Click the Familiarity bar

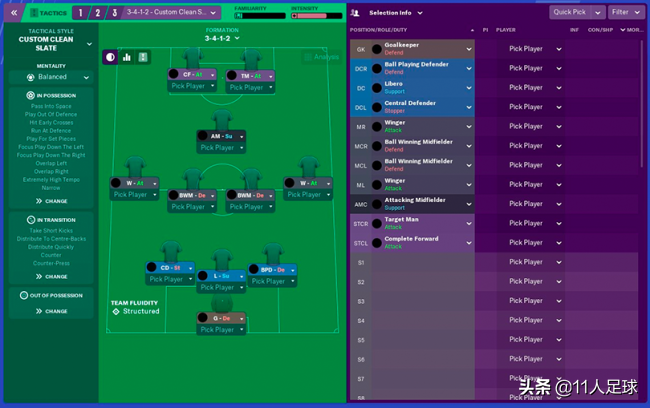coord(260,16)
